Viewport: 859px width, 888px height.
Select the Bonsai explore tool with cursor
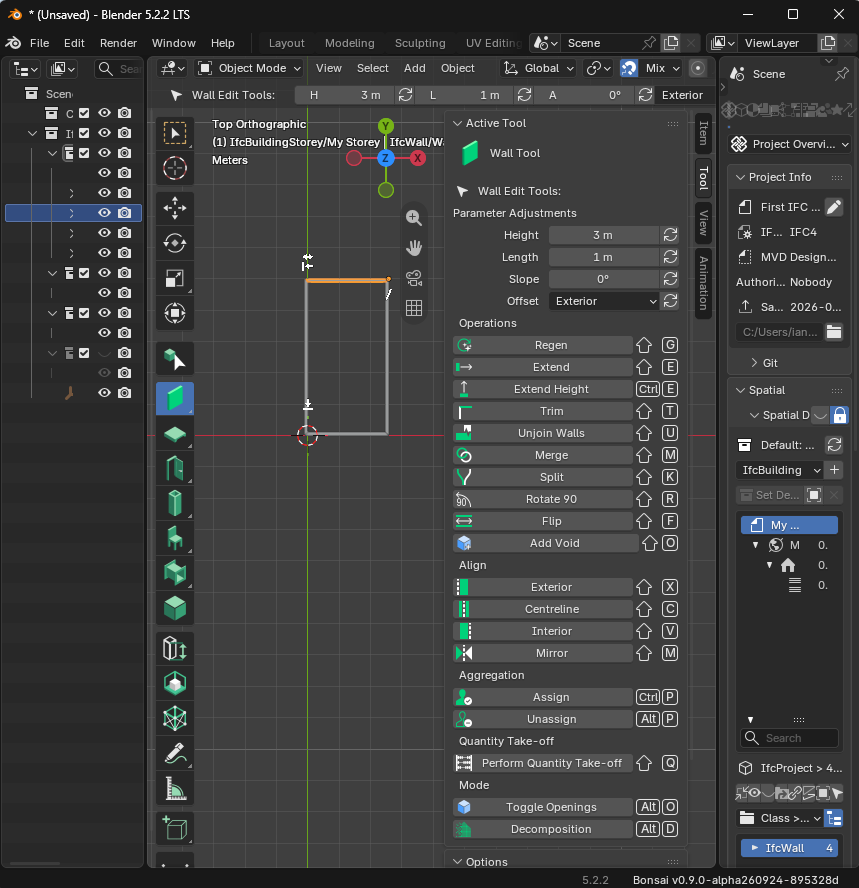(175, 358)
